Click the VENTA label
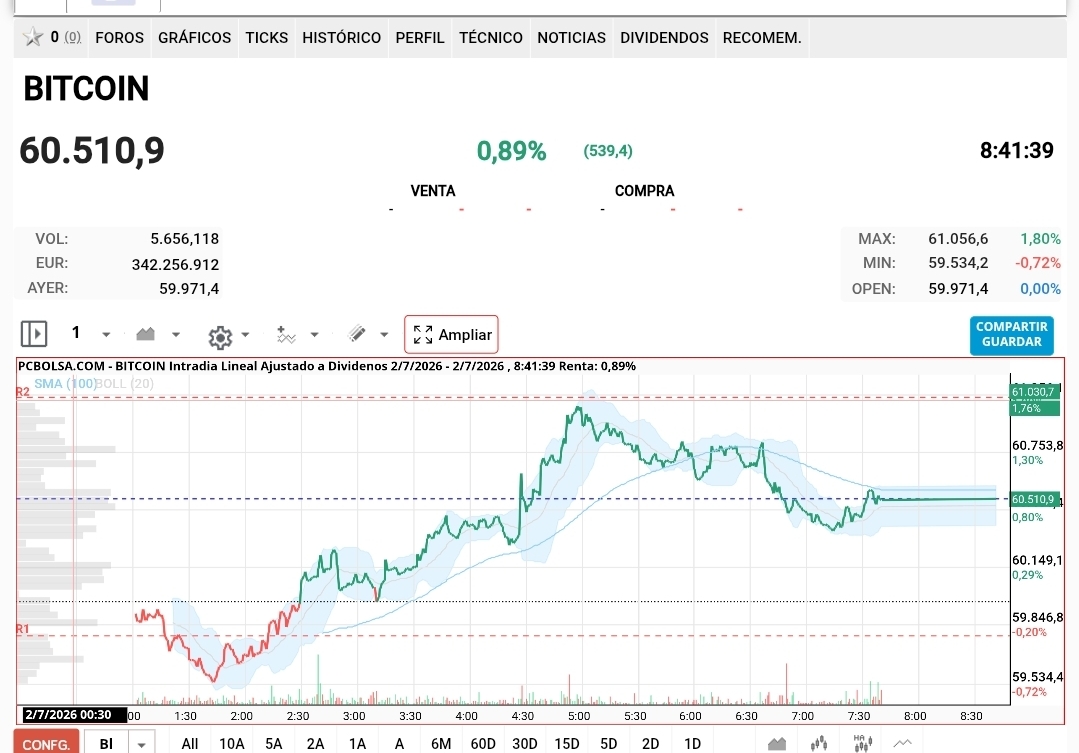The width and height of the screenshot is (1079, 753). coord(433,191)
